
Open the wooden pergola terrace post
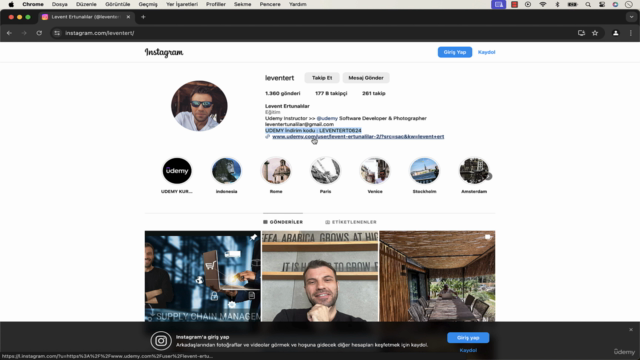click(x=437, y=276)
